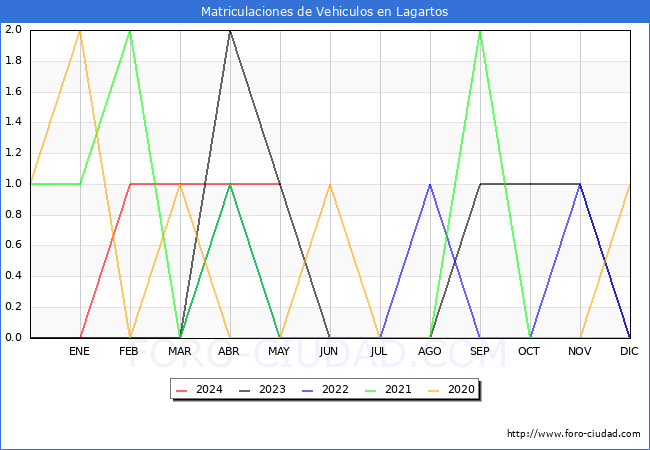
Task: Click the blue 2022 legend color marker
Action: point(308,390)
